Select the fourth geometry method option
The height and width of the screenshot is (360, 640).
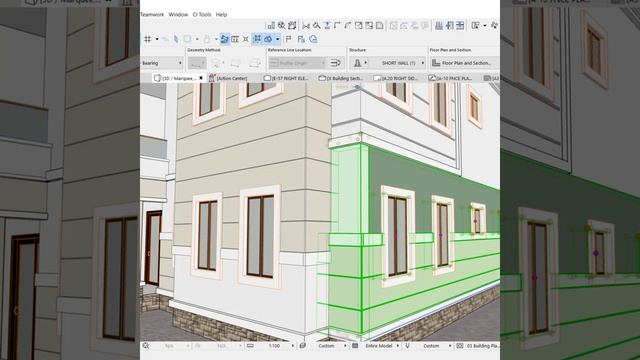coord(255,63)
